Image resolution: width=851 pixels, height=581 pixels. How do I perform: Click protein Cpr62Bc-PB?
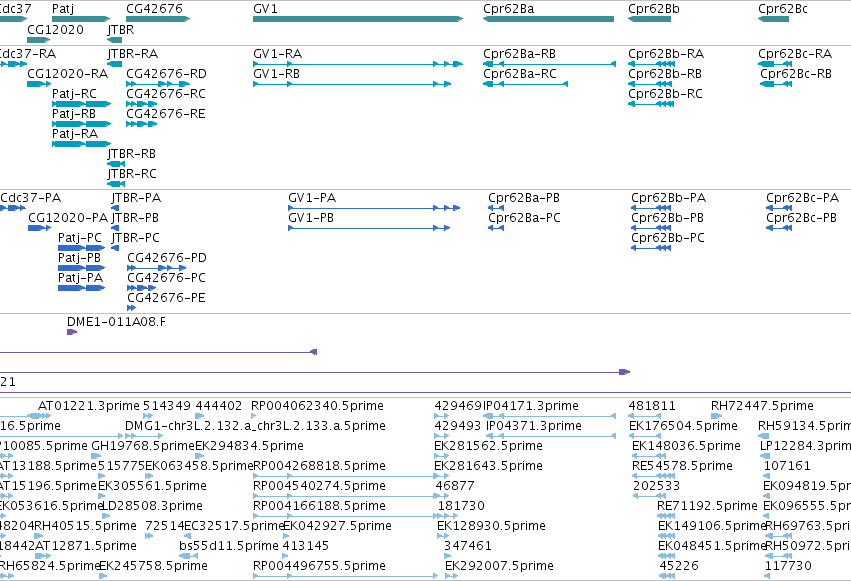click(779, 228)
